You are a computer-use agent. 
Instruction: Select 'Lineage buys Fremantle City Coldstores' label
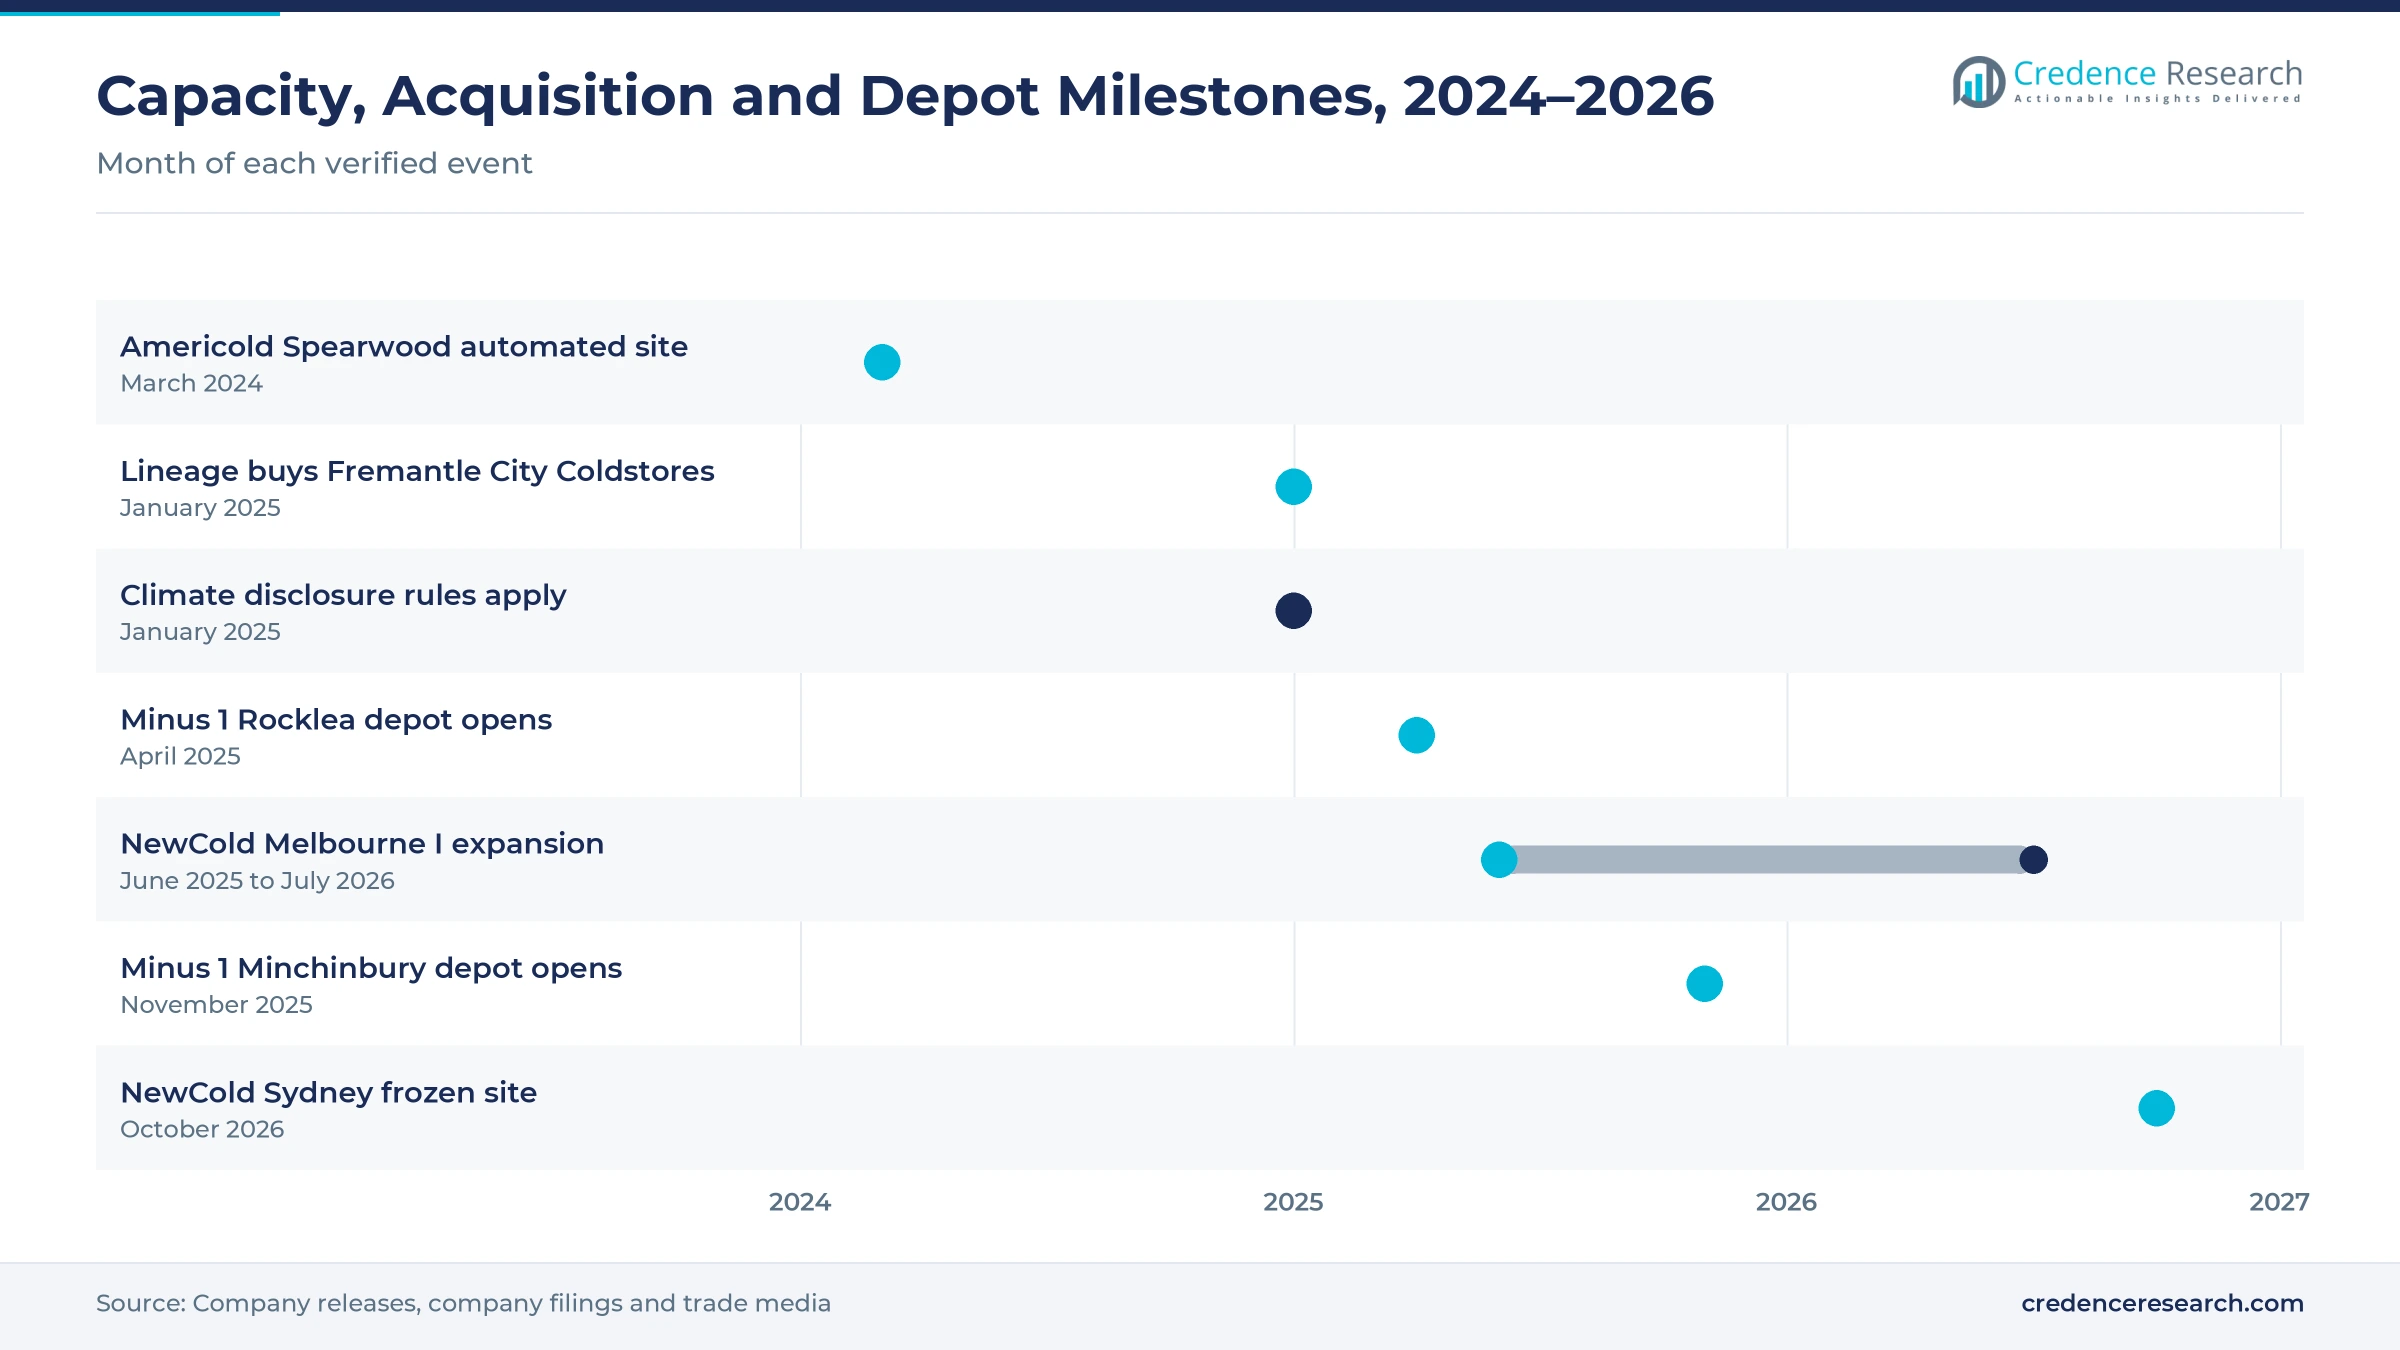(417, 471)
